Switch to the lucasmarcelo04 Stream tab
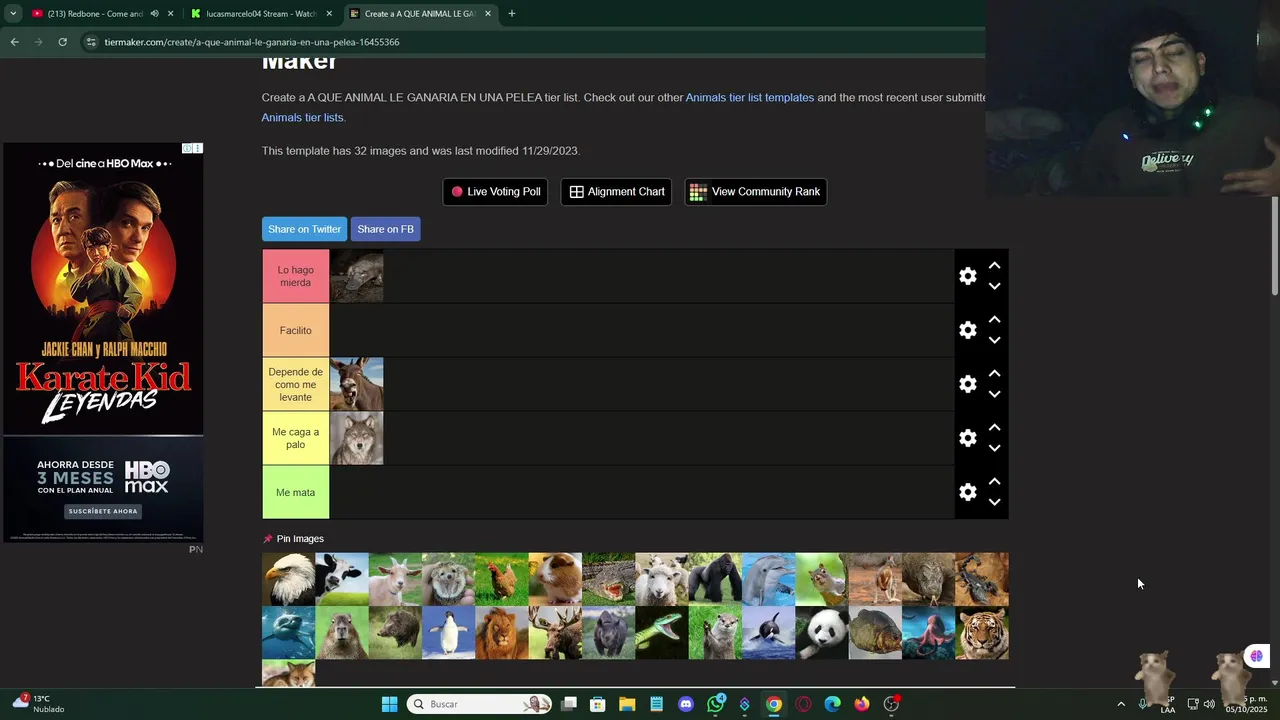This screenshot has width=1280, height=720. point(260,14)
